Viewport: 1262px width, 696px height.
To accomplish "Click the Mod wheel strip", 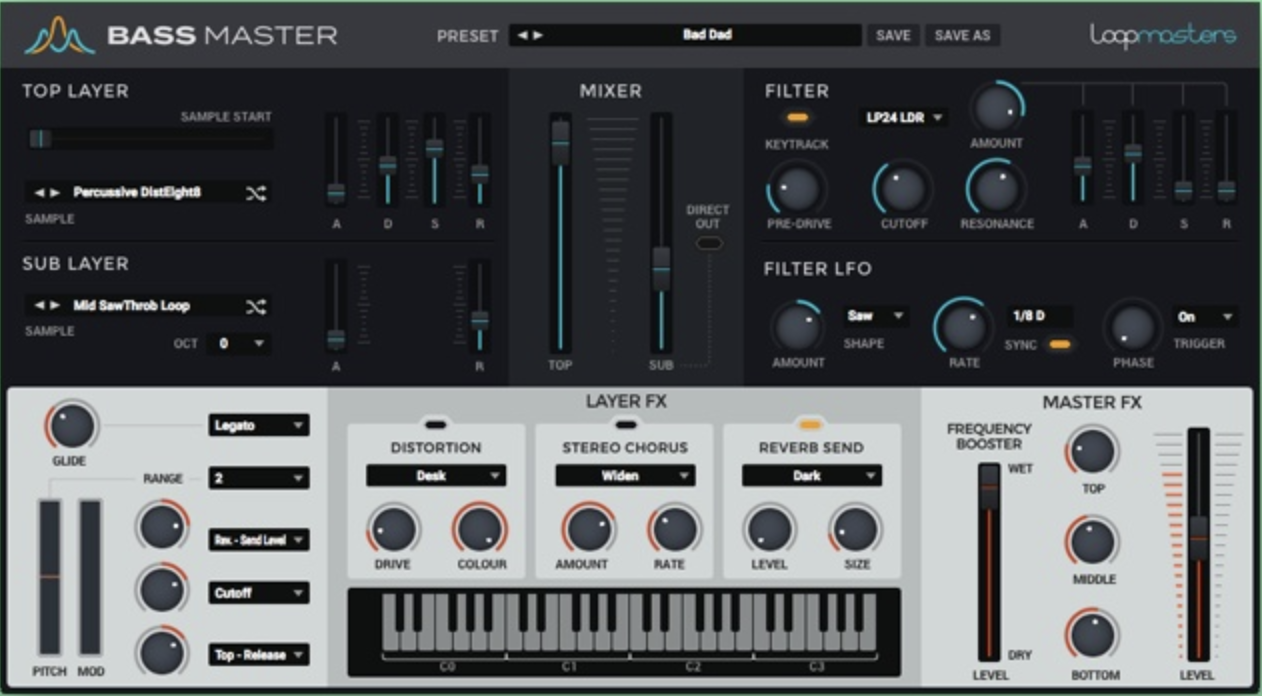I will tap(90, 577).
